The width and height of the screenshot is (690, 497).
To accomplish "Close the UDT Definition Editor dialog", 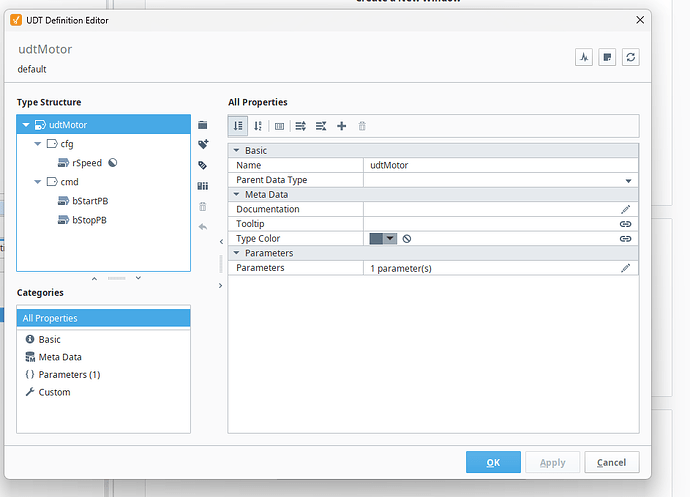I will 640,20.
